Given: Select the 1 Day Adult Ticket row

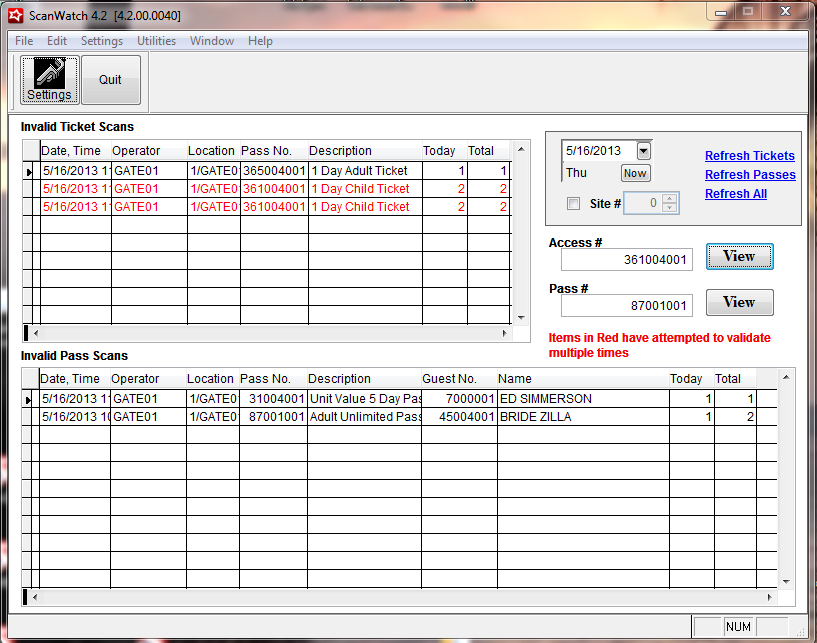Looking at the screenshot, I should (x=358, y=171).
